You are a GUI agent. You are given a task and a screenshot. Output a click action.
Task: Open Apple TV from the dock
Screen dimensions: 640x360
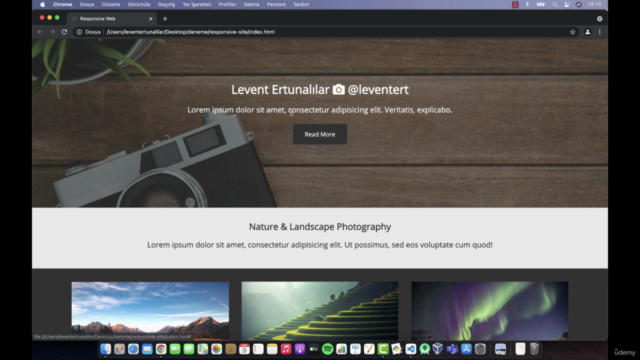pos(313,349)
